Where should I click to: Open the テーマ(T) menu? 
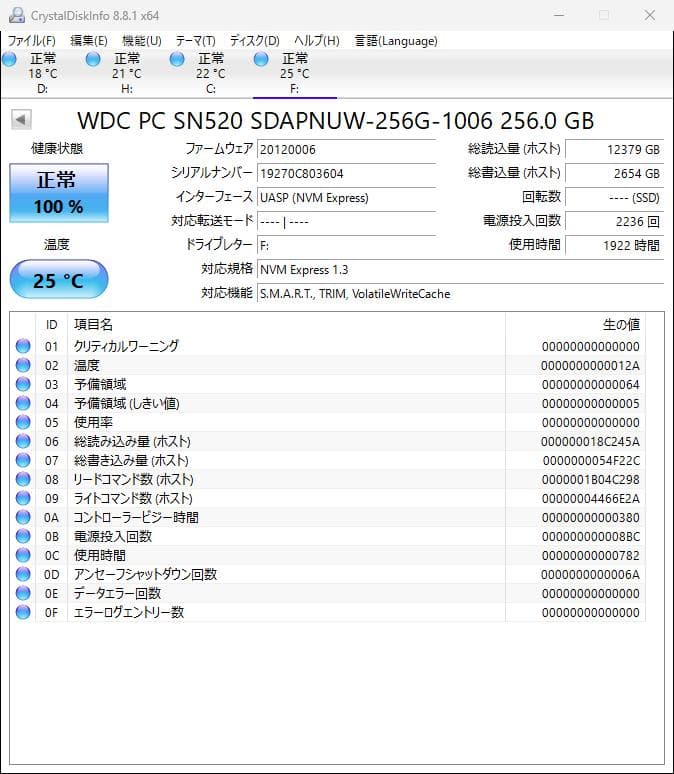pyautogui.click(x=196, y=40)
